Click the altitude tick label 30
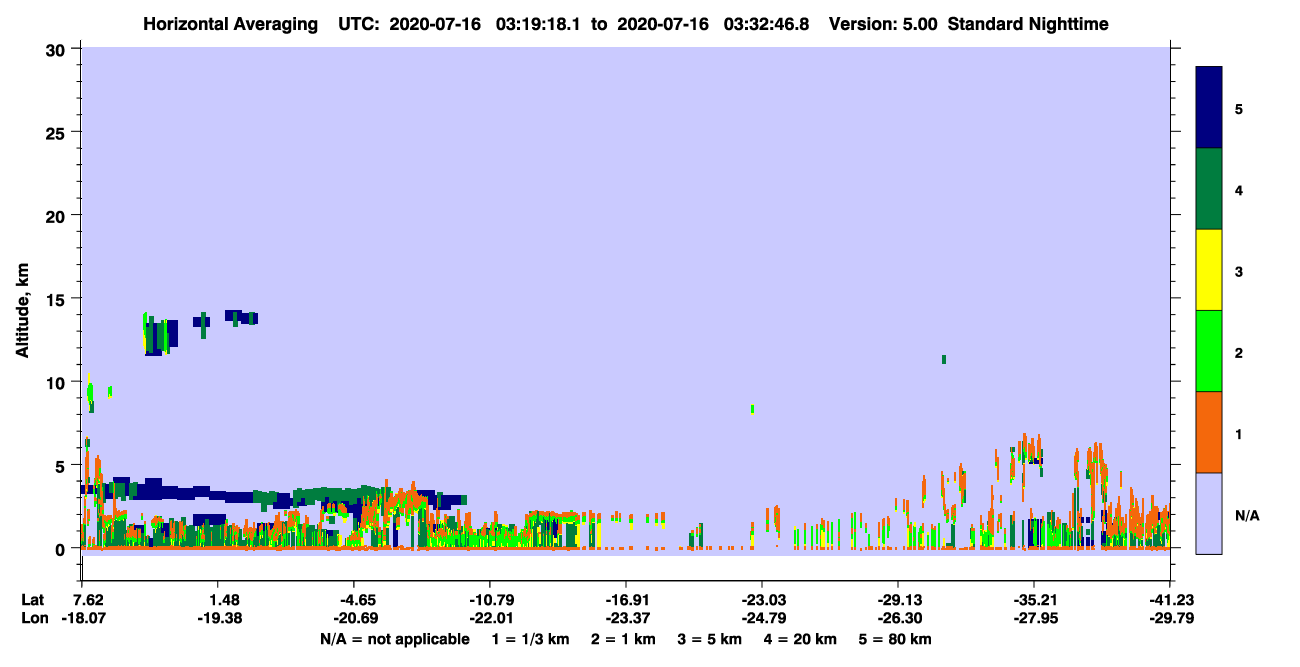This screenshot has height=667, width=1300. (58, 49)
